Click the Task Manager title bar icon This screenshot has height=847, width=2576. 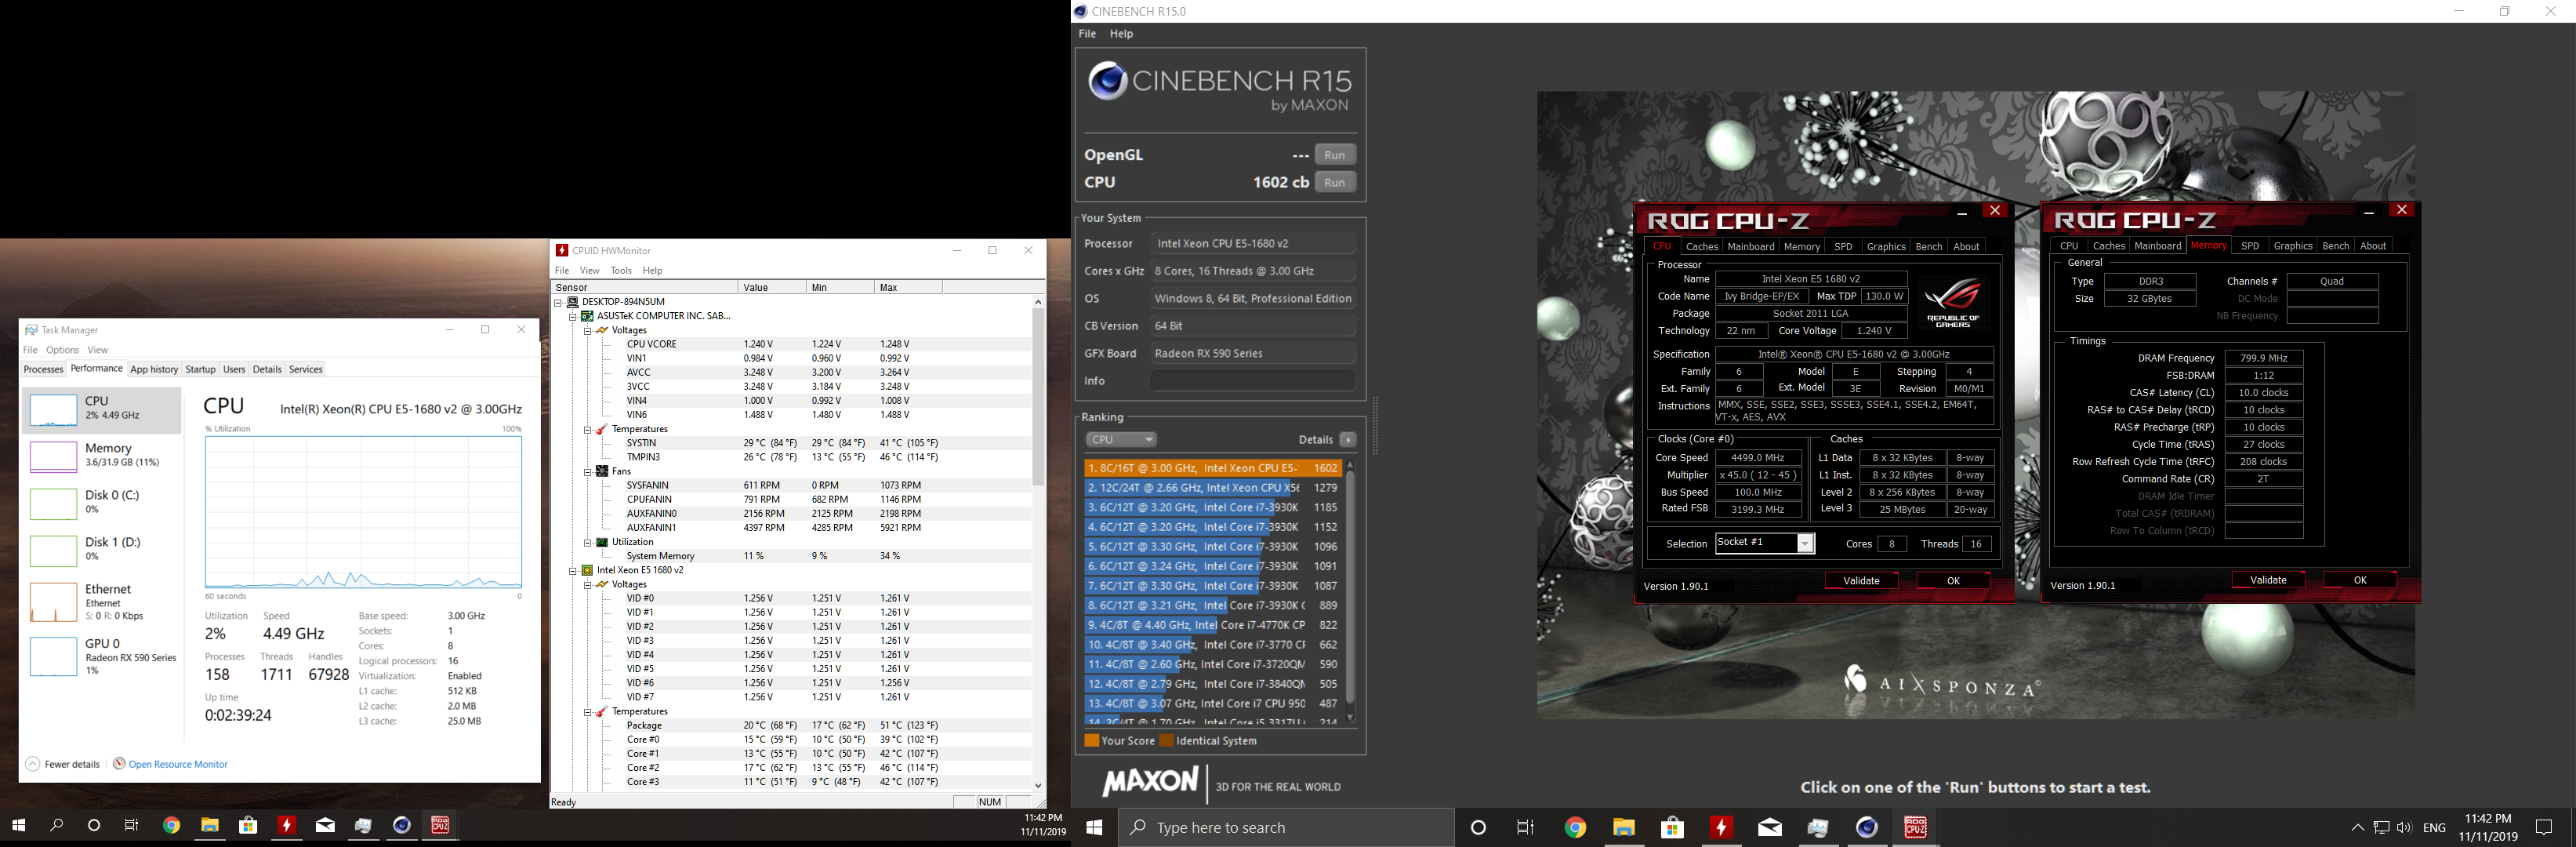32,330
